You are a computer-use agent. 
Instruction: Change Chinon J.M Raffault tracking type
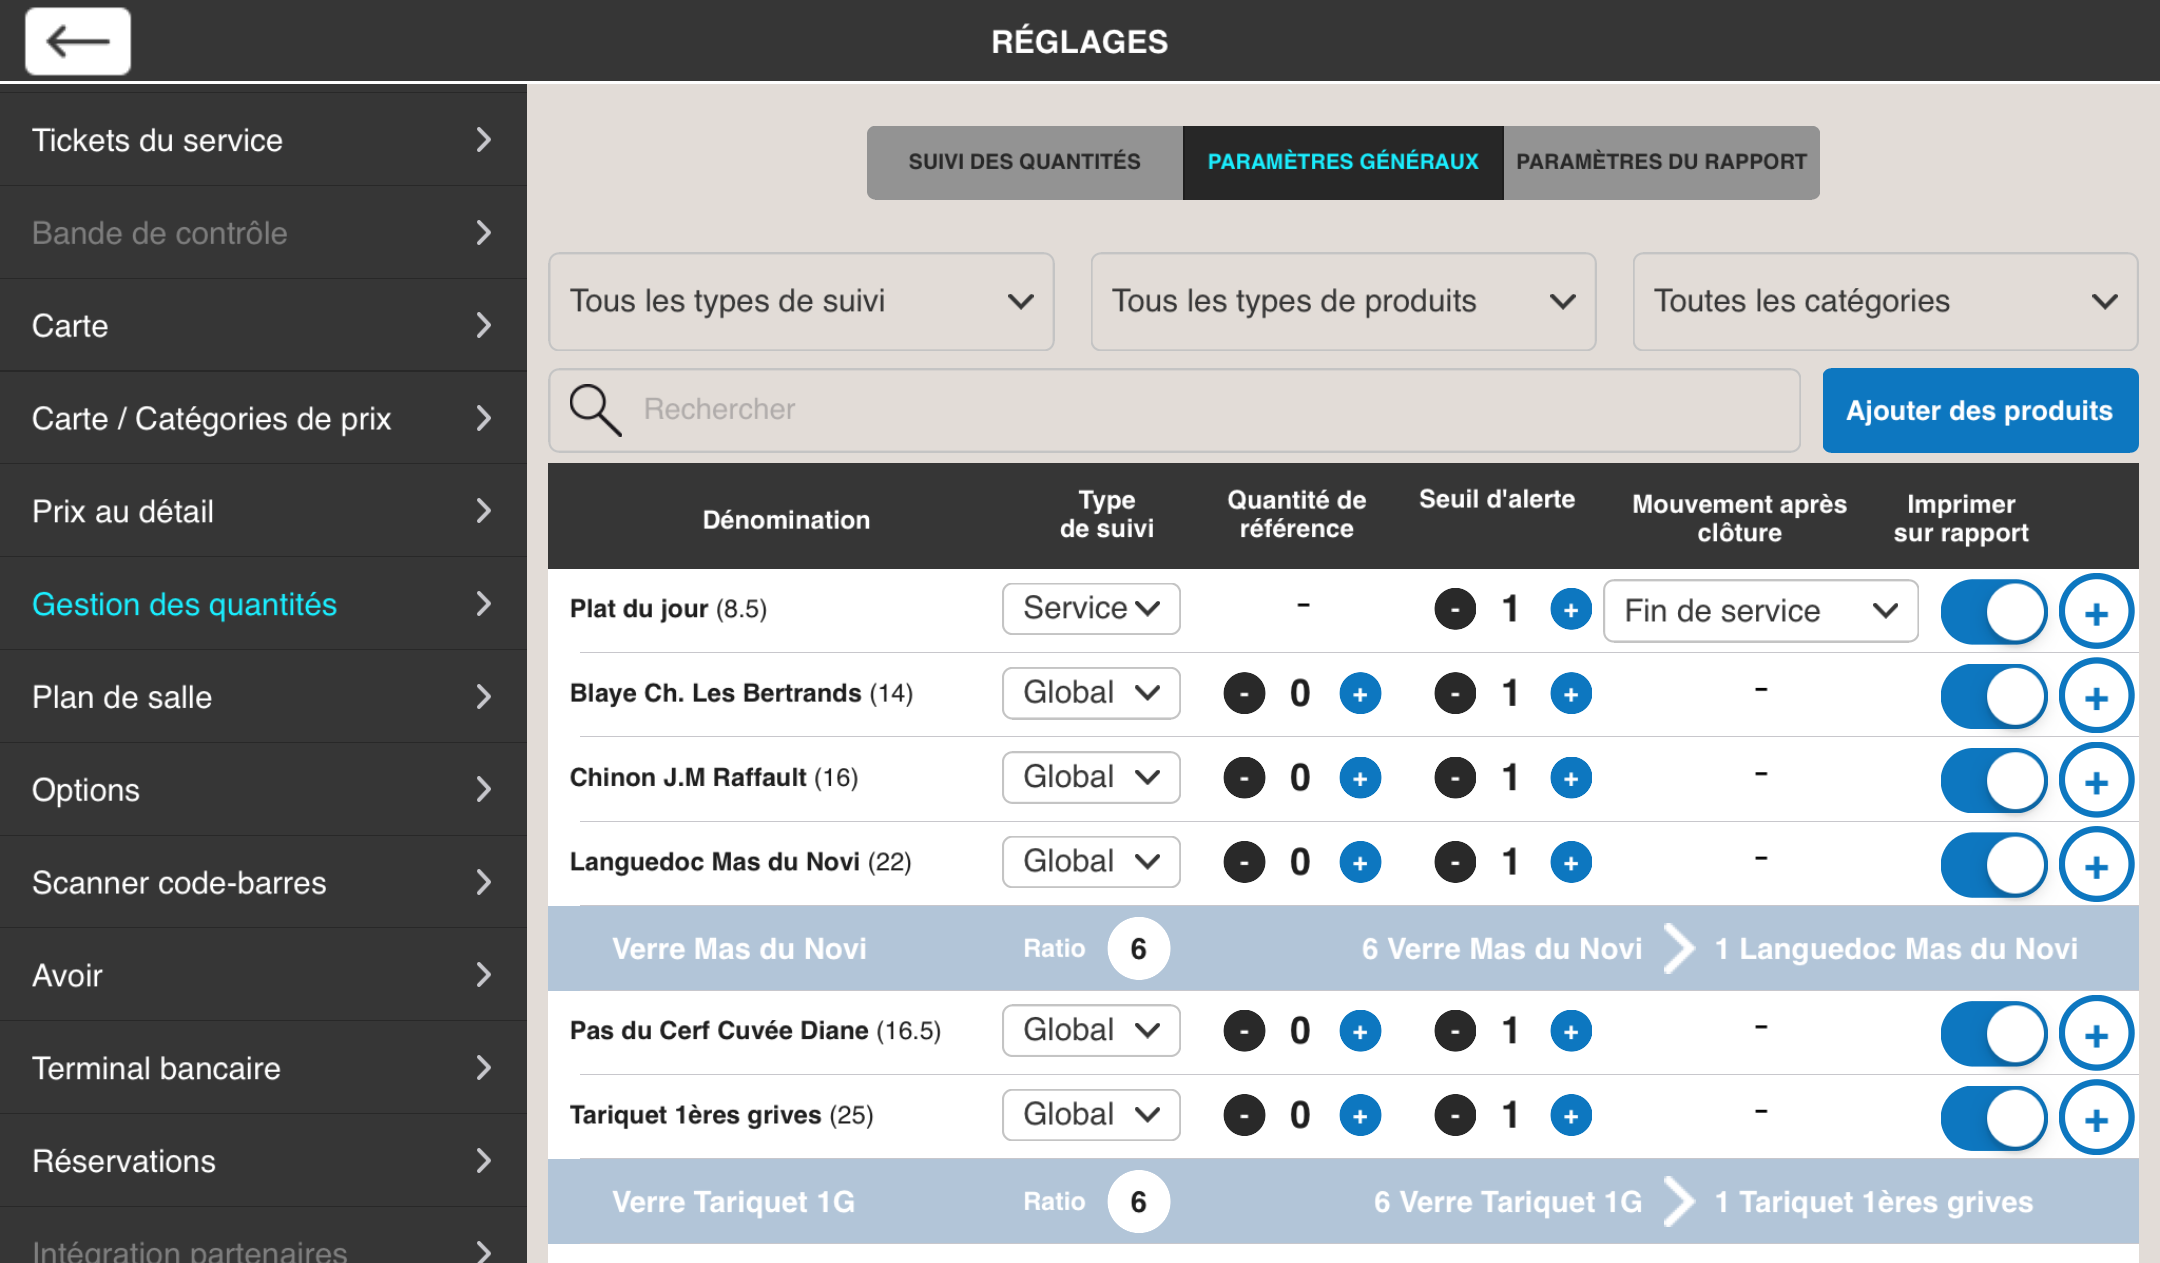point(1091,777)
